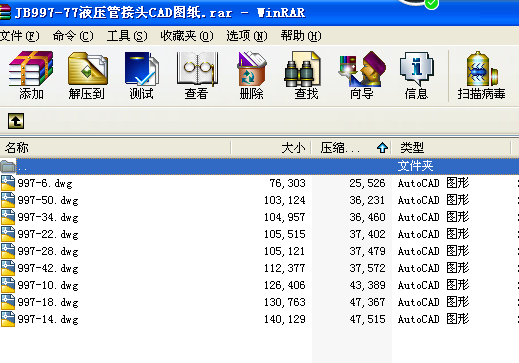Screen dimensions: 519x363
Task: Click the file icon of 997-10.dwg
Action: (8, 285)
